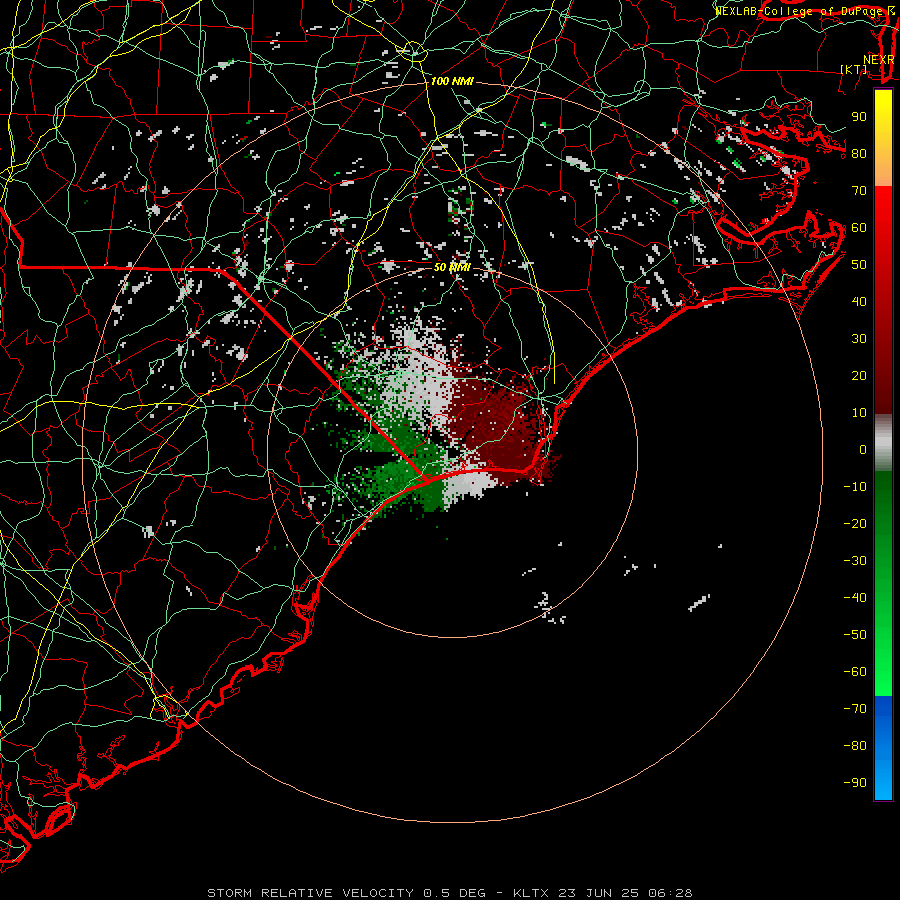The height and width of the screenshot is (900, 900).
Task: Select the positive 20 knot scale label
Action: (x=859, y=375)
